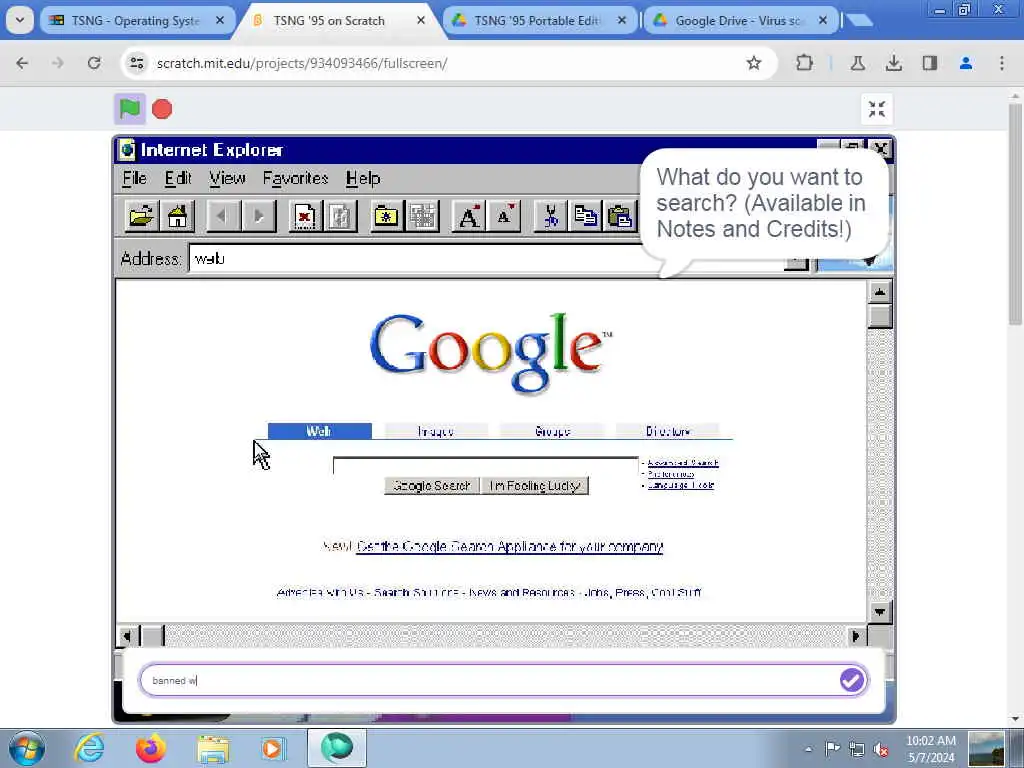Bookmark this page with the star icon
1024x768 pixels.
click(754, 63)
